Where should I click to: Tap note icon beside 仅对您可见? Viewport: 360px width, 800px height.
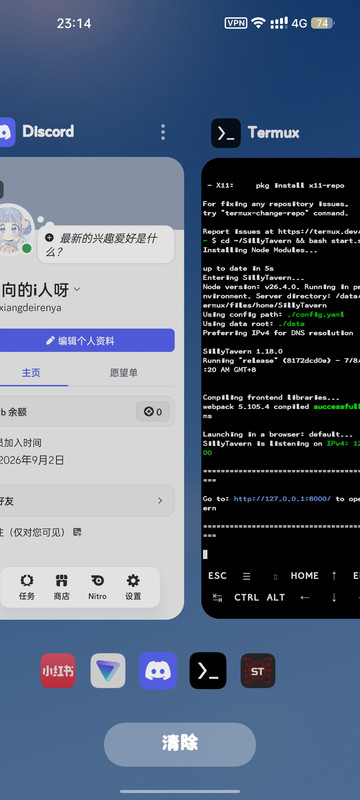point(77,532)
